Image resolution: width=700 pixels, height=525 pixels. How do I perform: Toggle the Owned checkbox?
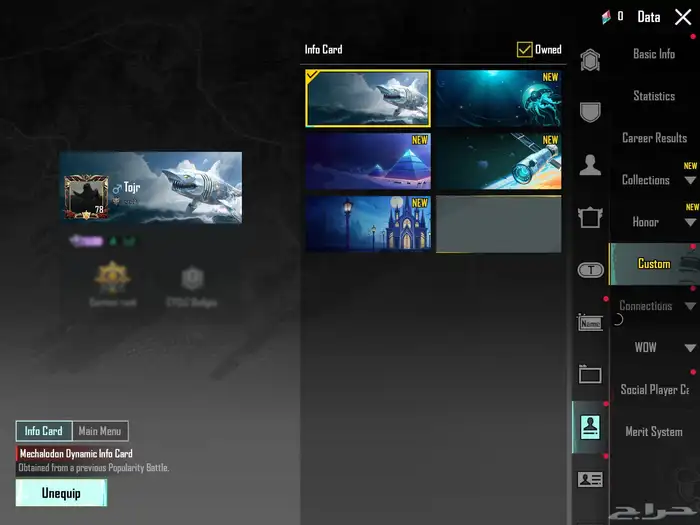coord(524,49)
